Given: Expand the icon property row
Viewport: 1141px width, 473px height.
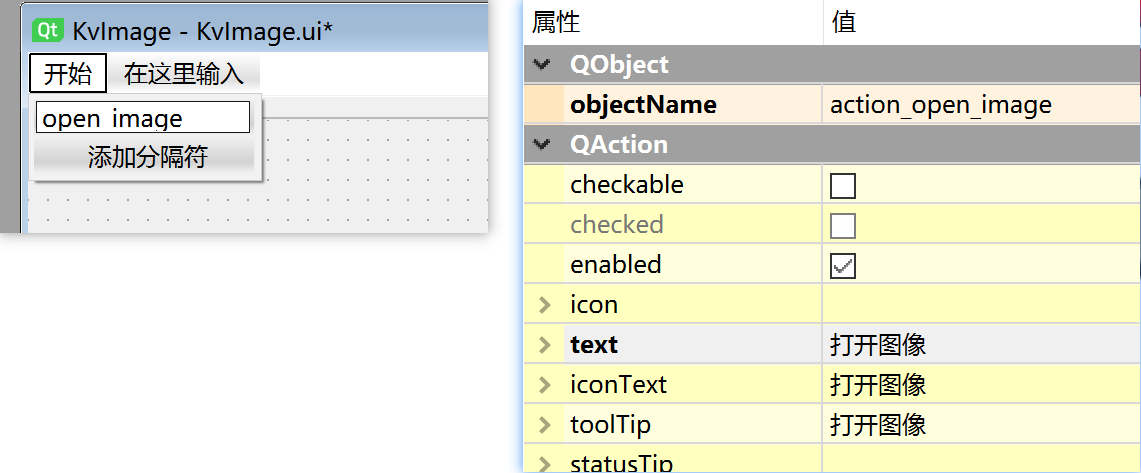Looking at the screenshot, I should [x=545, y=305].
